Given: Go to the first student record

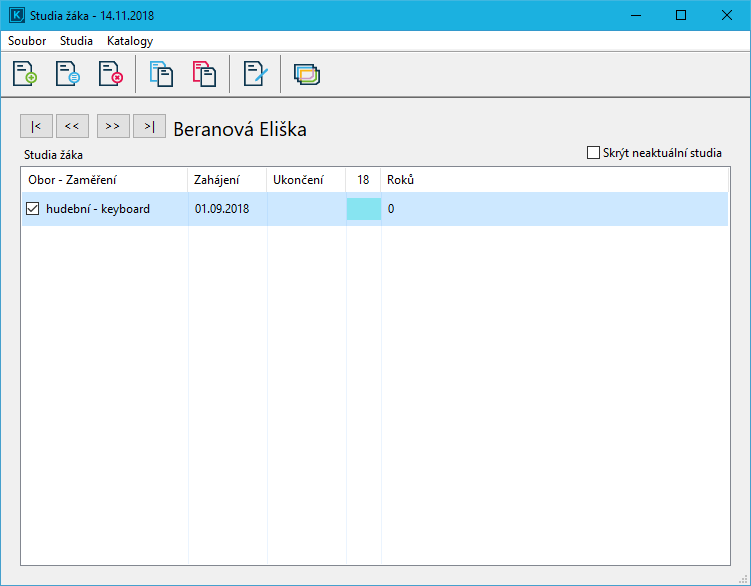Looking at the screenshot, I should tap(36, 126).
